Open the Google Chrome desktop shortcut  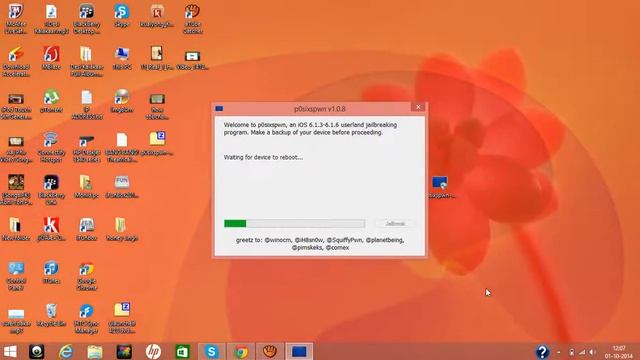pyautogui.click(x=87, y=276)
